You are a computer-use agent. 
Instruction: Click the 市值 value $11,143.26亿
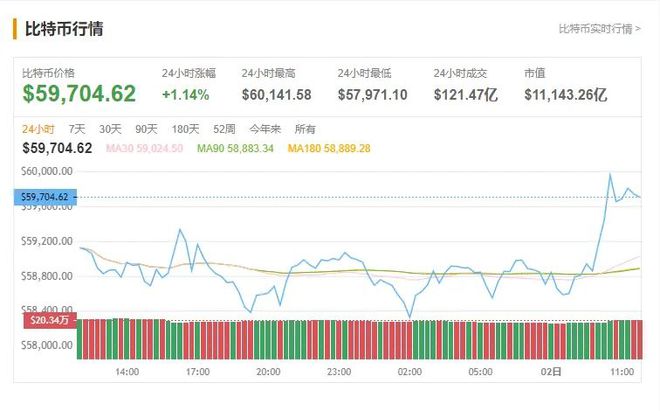pos(566,95)
